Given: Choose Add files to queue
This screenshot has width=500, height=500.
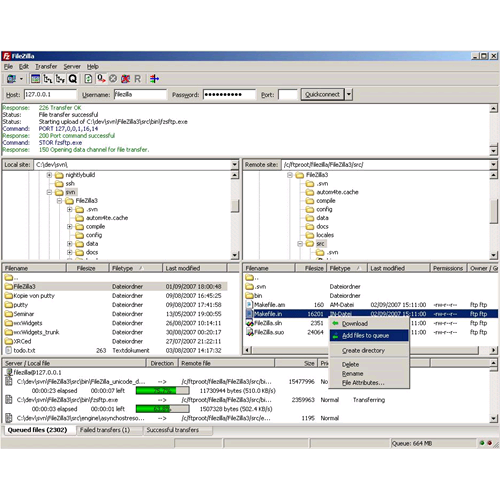Looking at the screenshot, I should coord(369,336).
